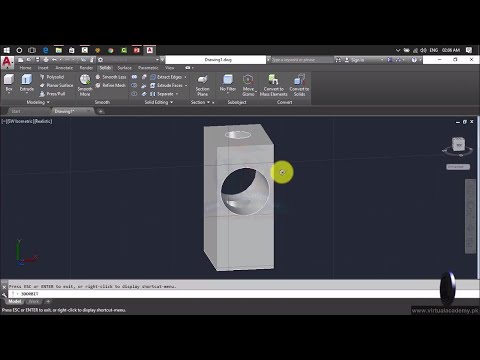Open the Sign In dropdown

coord(382,60)
